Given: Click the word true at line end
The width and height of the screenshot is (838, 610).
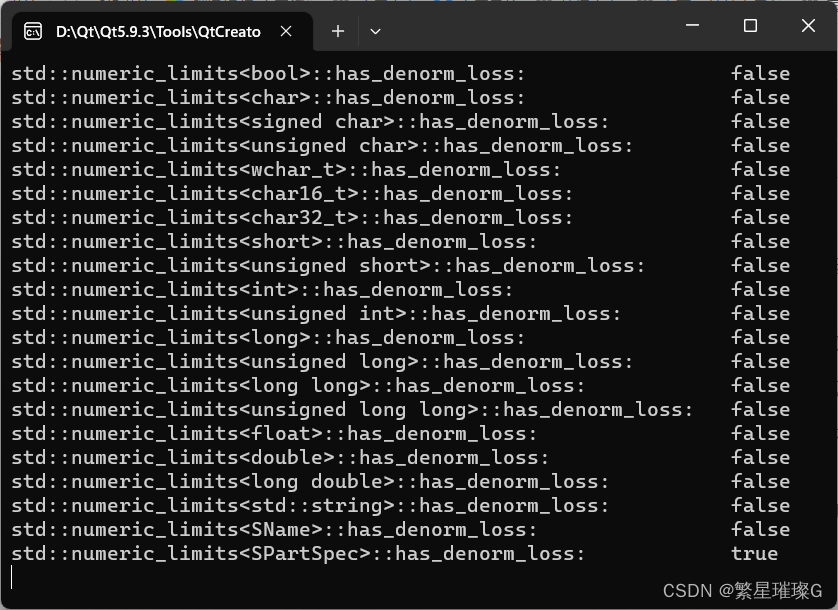Looking at the screenshot, I should [x=755, y=553].
